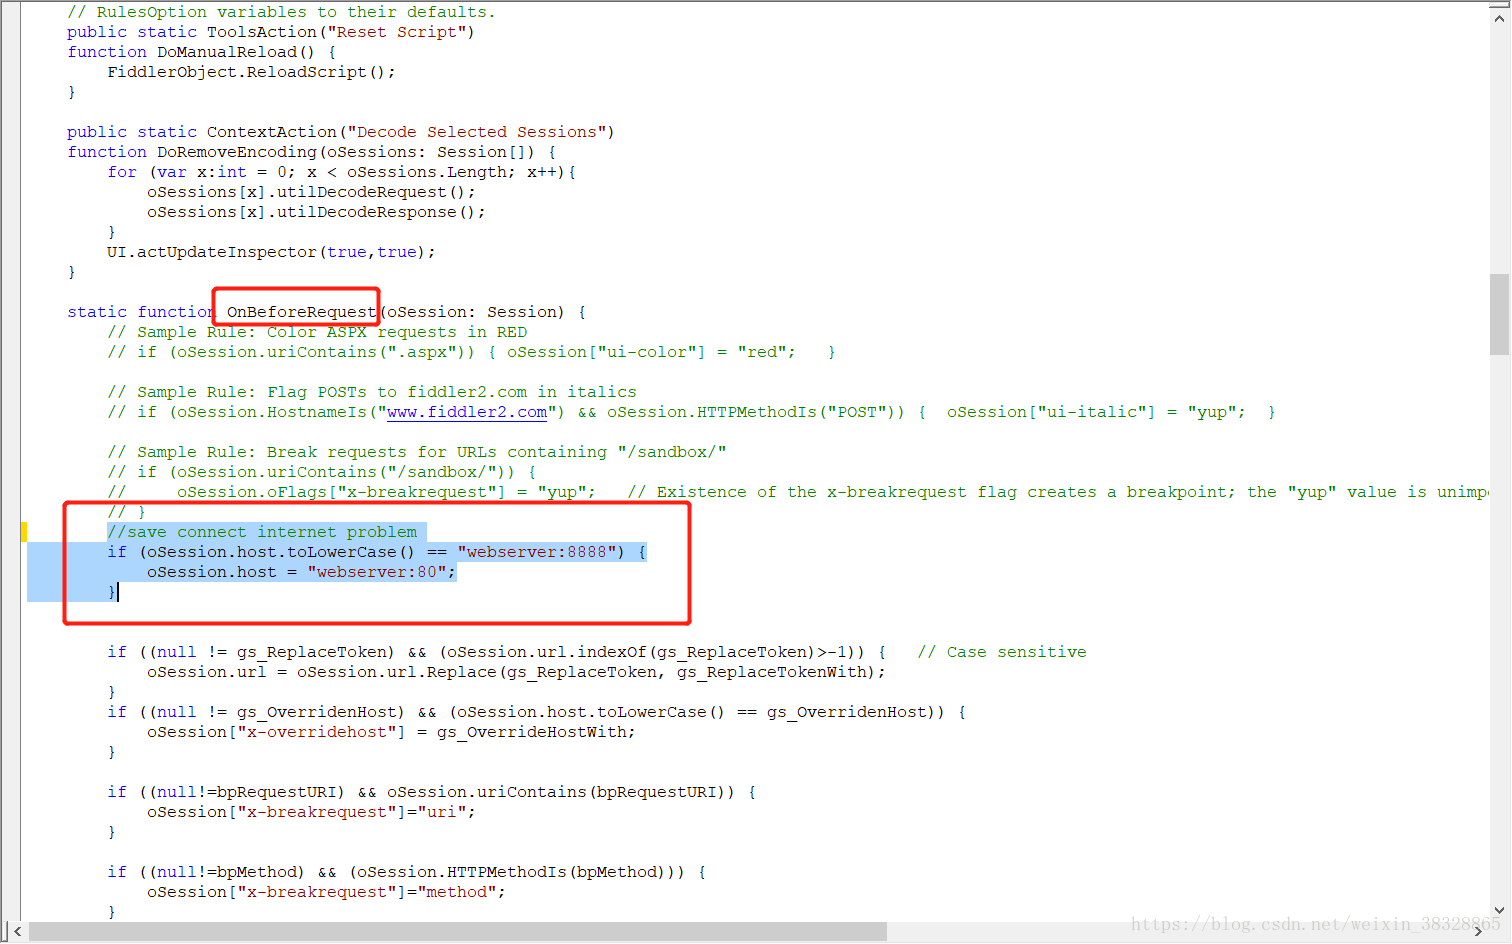This screenshot has height=944, width=1512.
Task: Click the horizontal scrollbar right arrow
Action: (x=1479, y=931)
